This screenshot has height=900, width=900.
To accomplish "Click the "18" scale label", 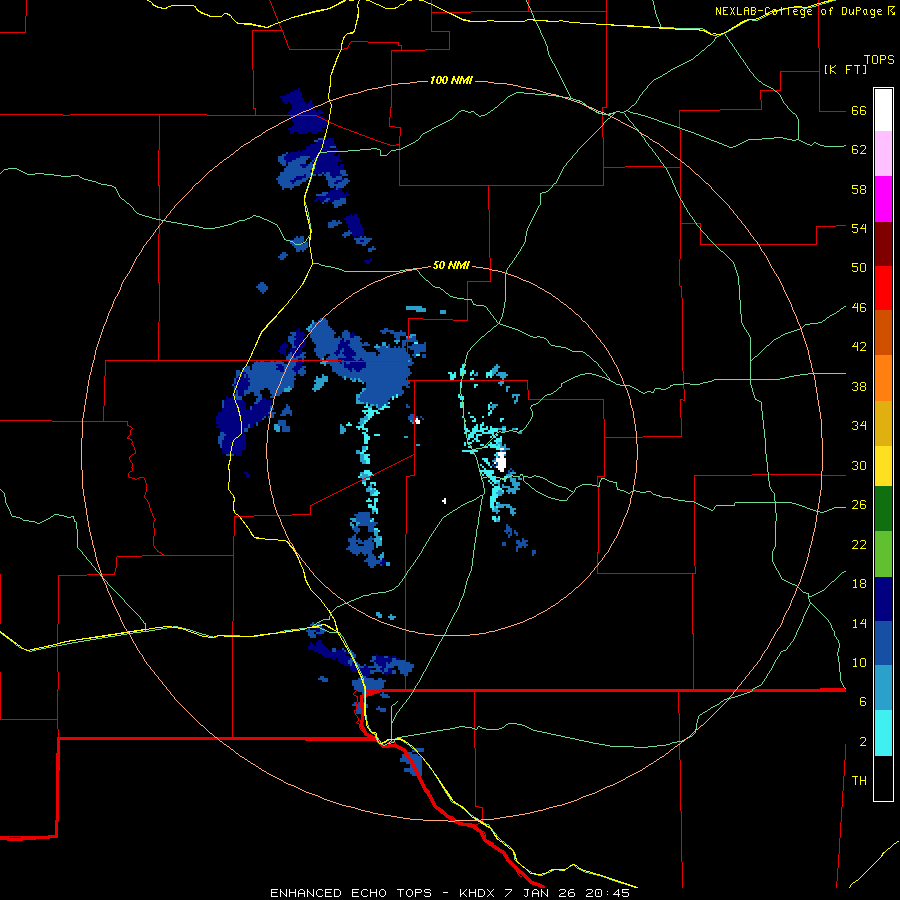I will (x=859, y=584).
